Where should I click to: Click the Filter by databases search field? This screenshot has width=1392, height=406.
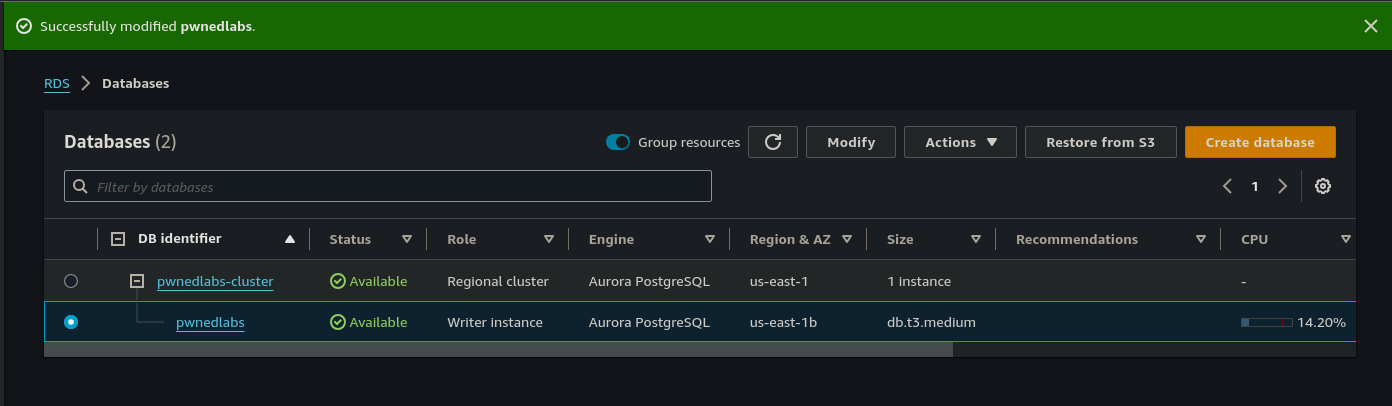(x=388, y=186)
